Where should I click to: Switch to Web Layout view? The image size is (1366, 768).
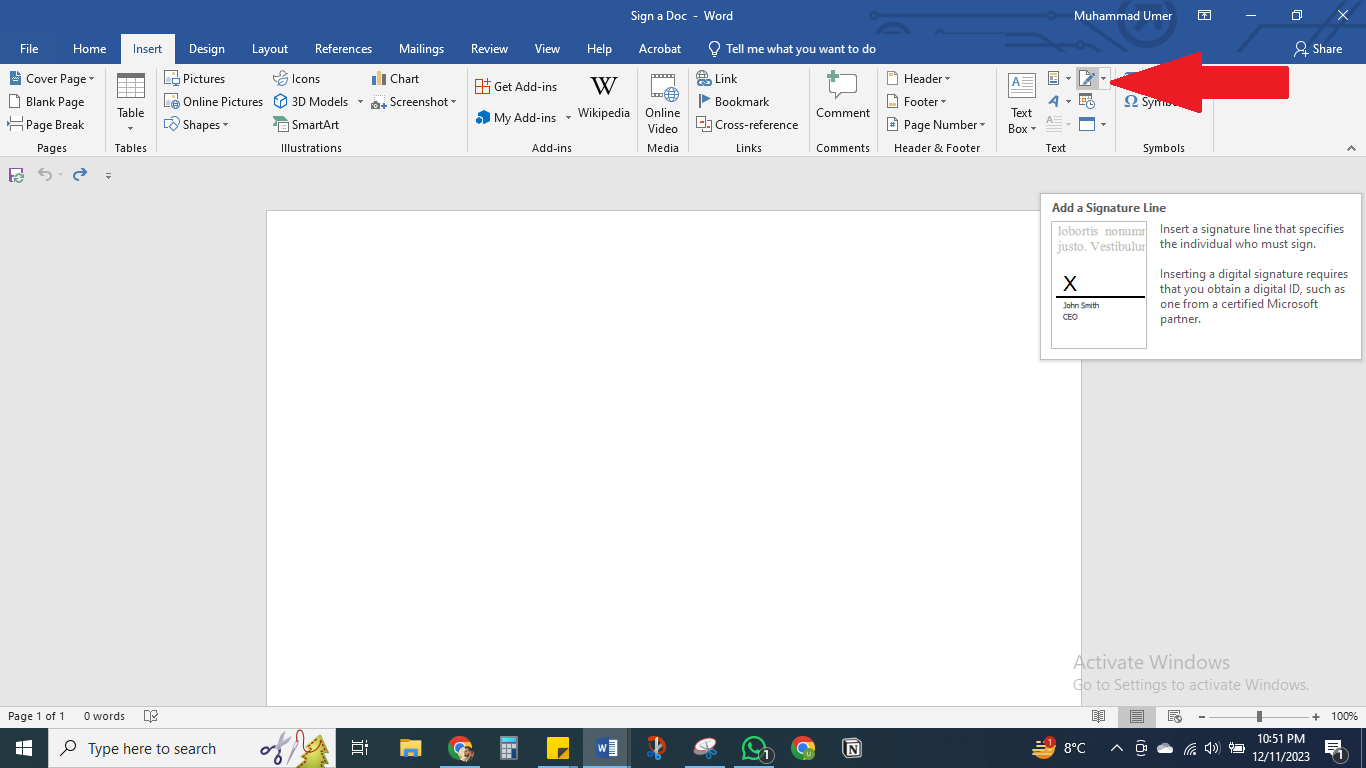point(1175,716)
